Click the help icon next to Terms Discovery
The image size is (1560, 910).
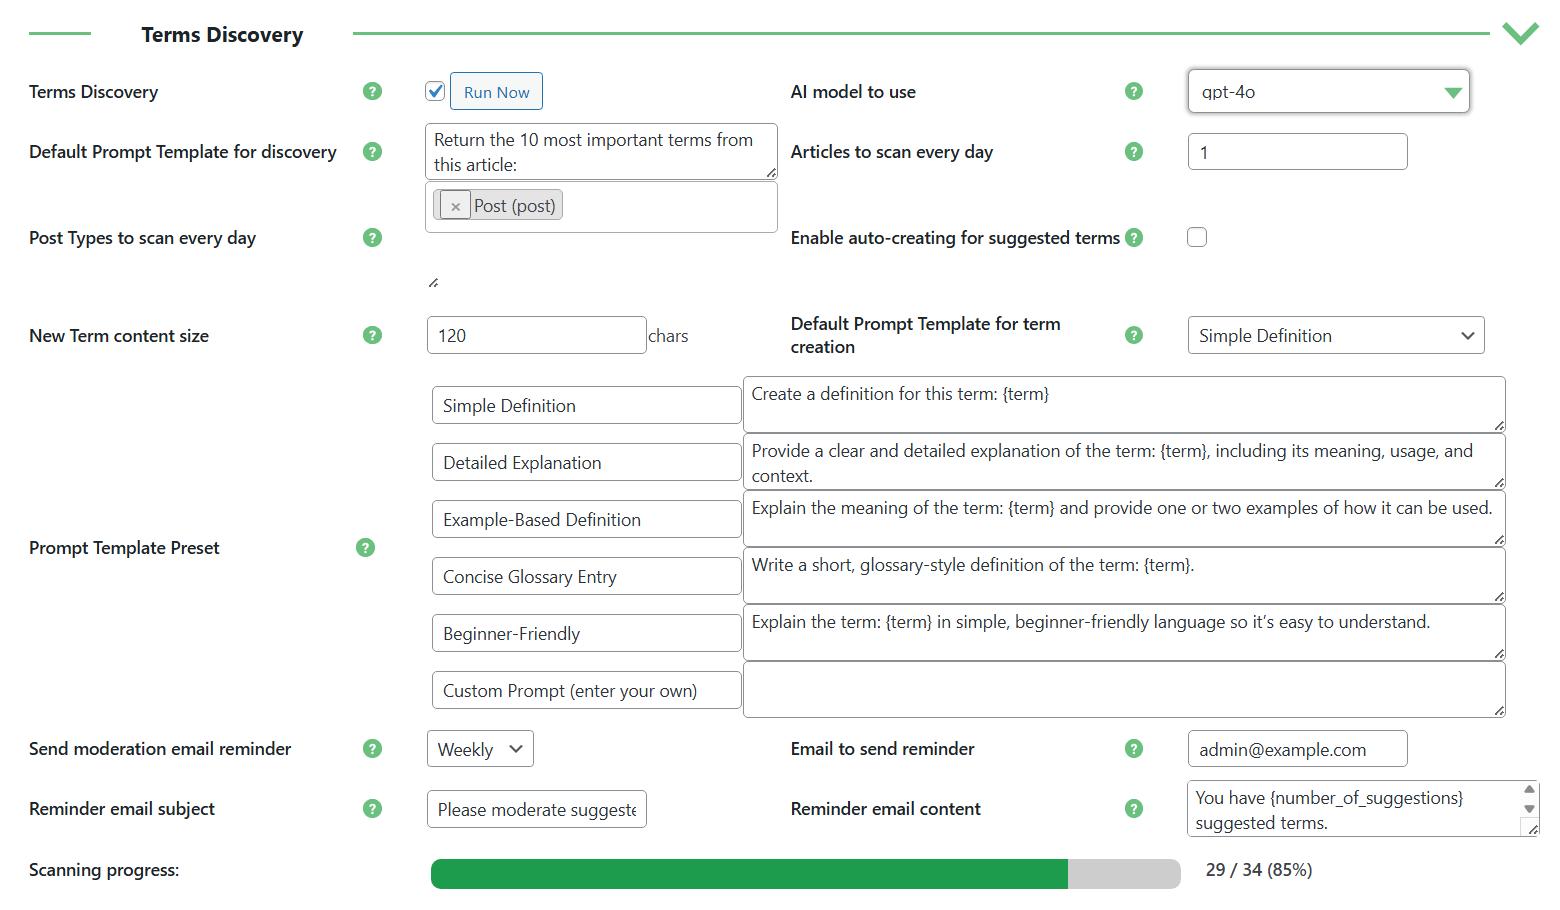pos(372,91)
